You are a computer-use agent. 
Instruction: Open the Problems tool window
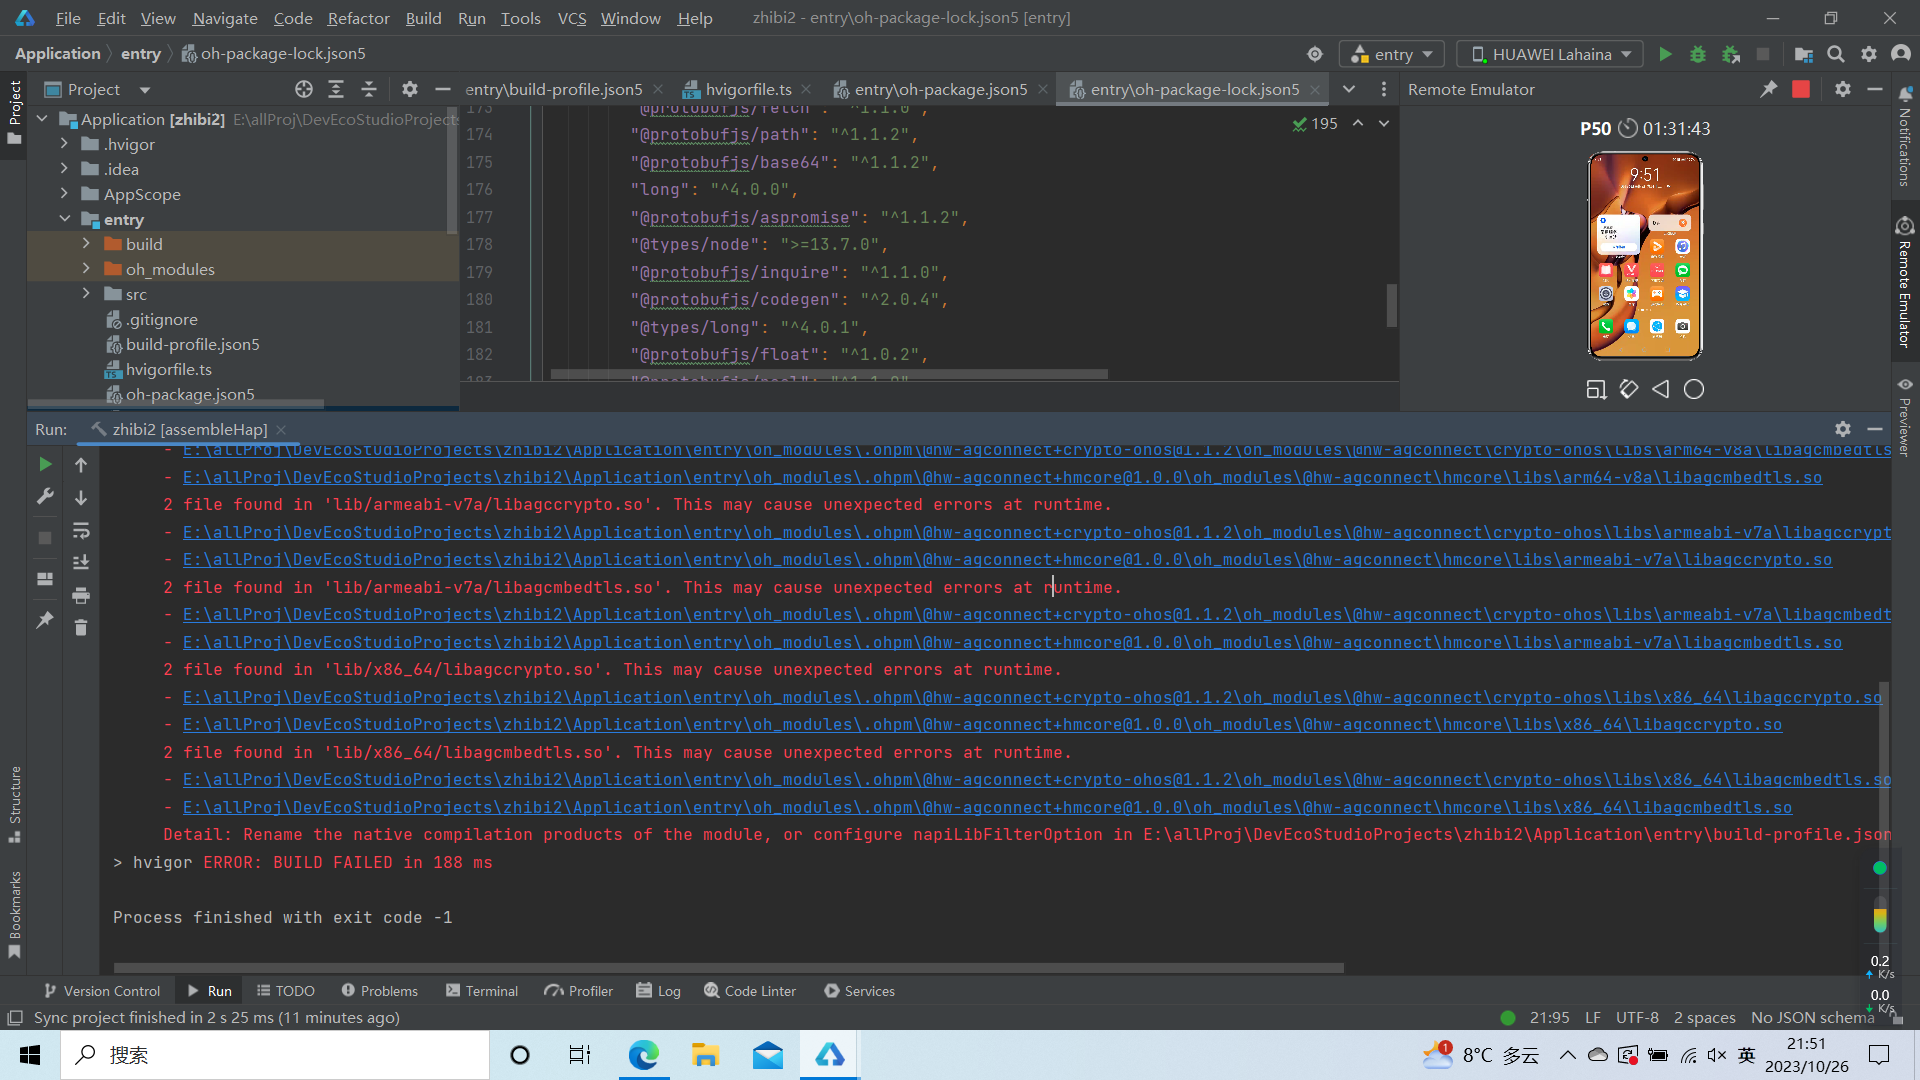point(379,991)
